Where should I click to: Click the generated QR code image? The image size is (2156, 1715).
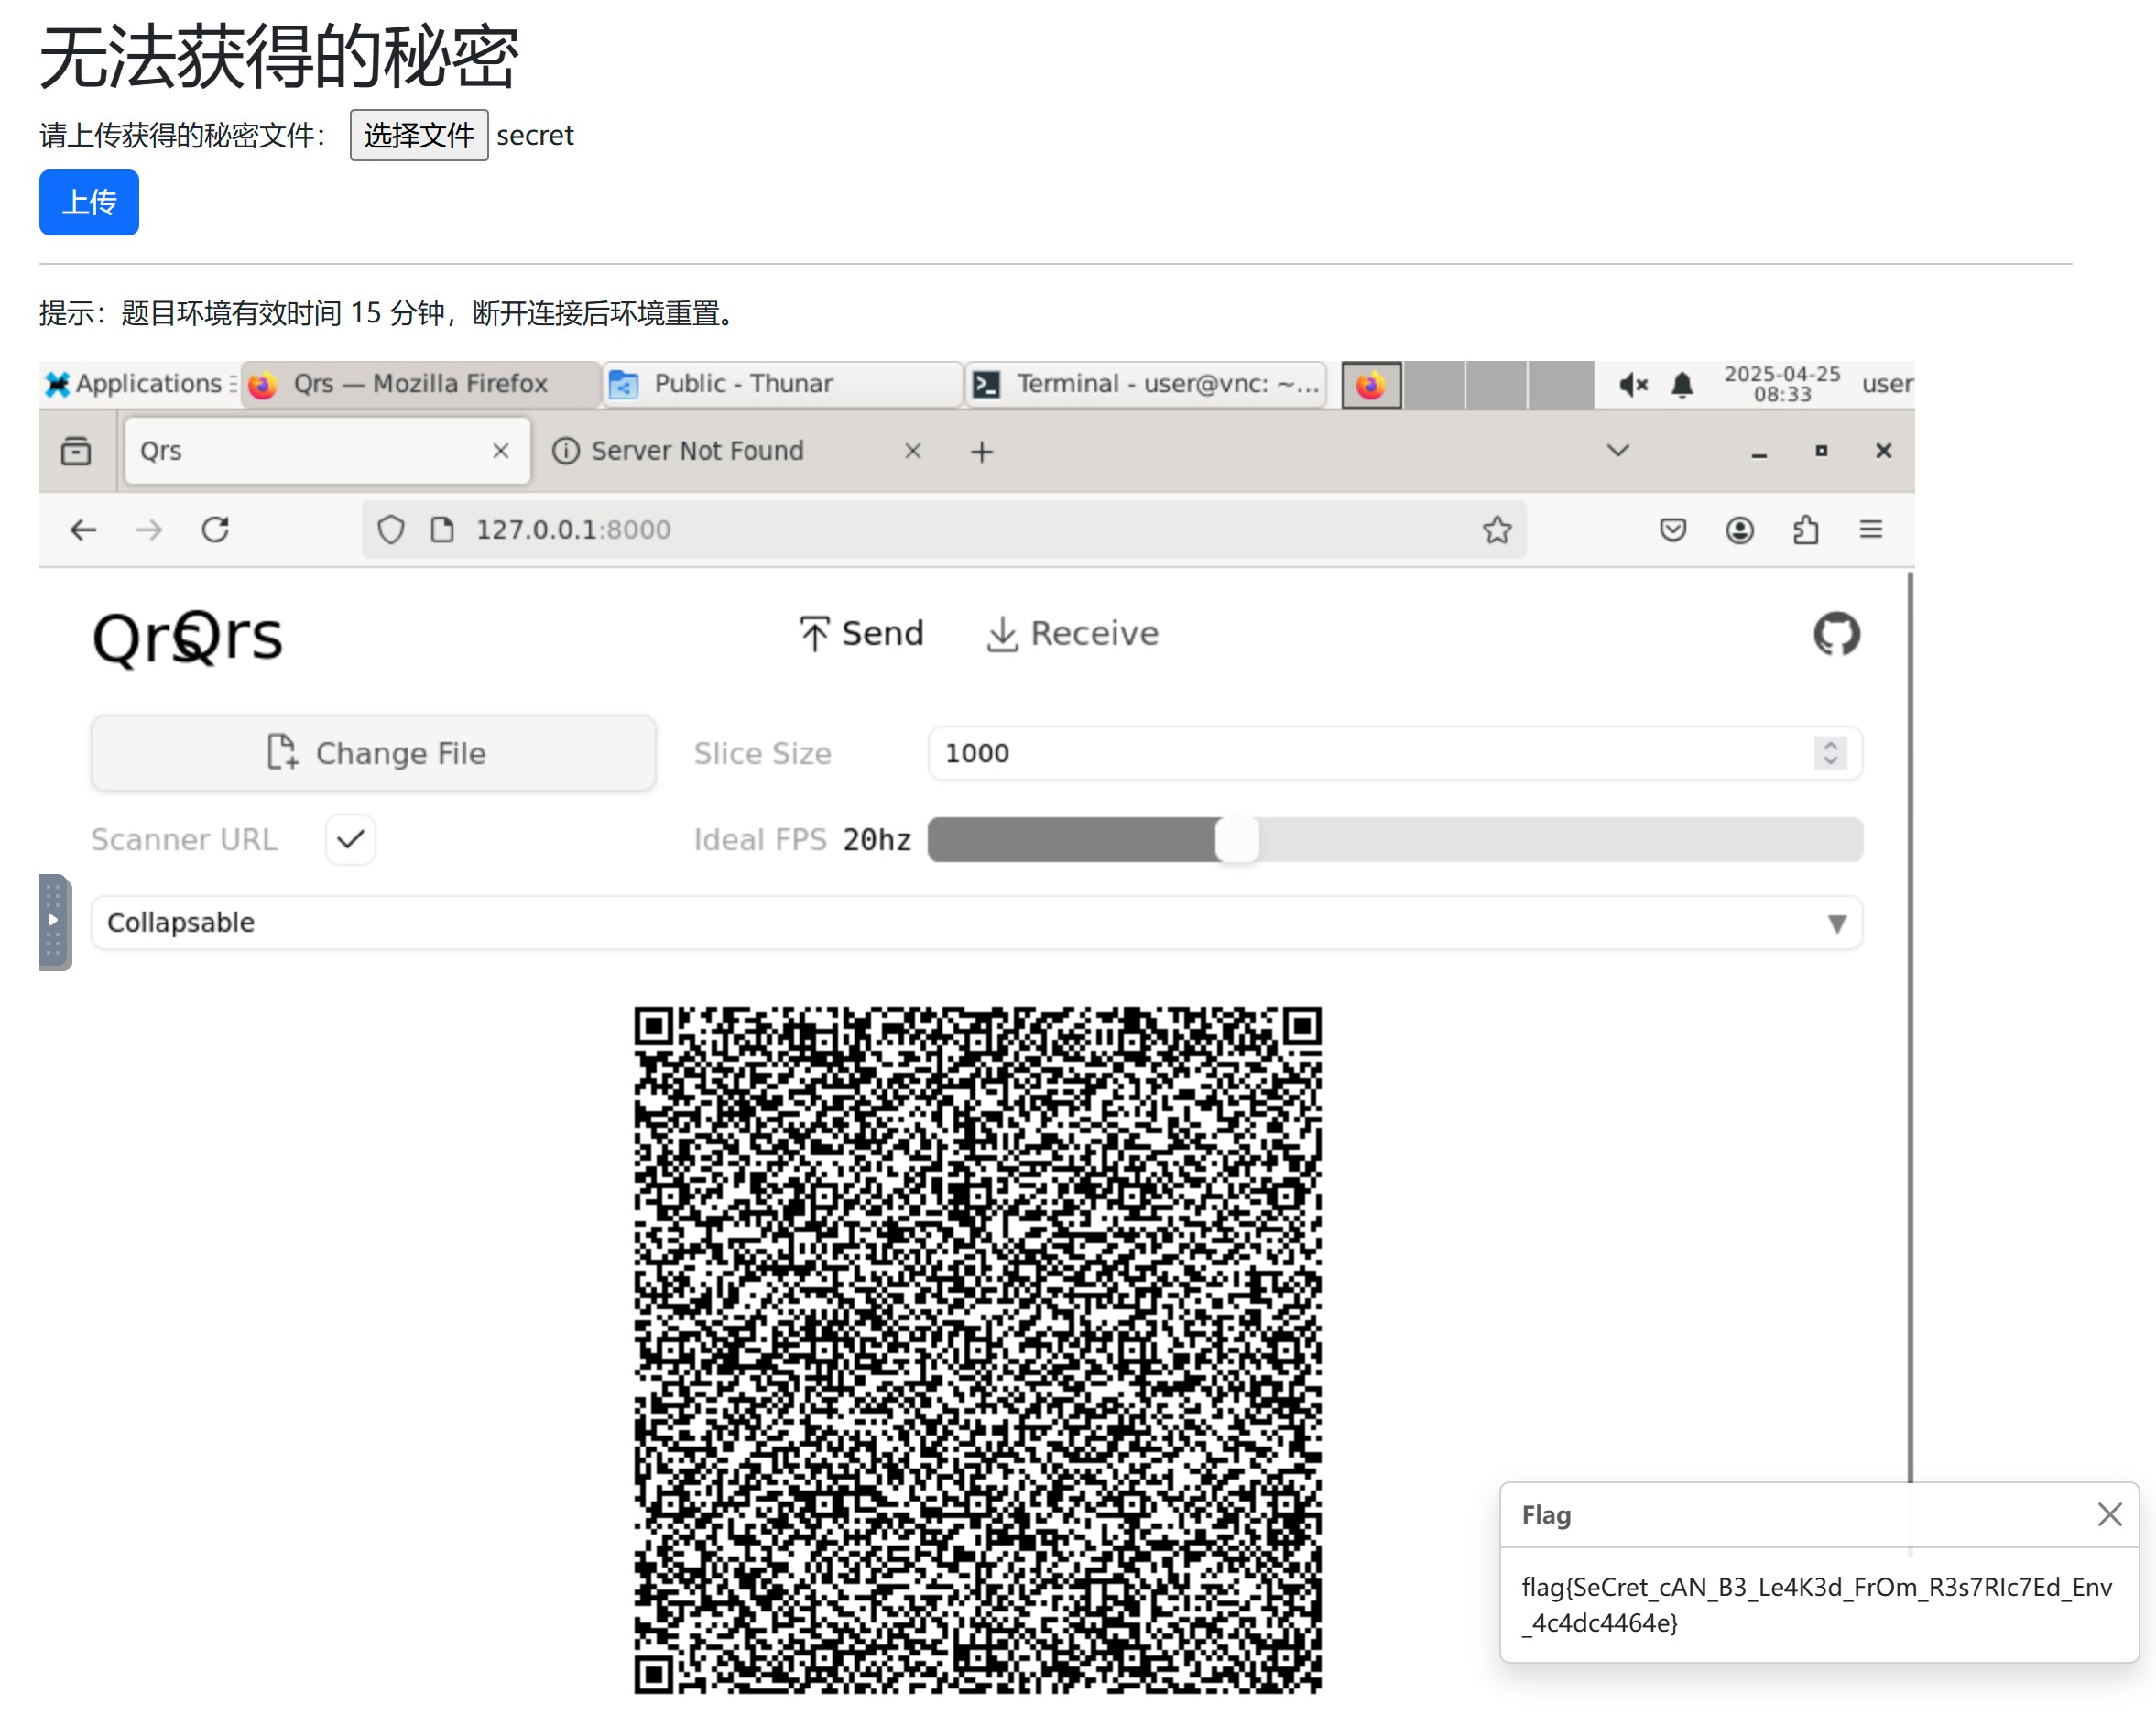coord(977,1350)
